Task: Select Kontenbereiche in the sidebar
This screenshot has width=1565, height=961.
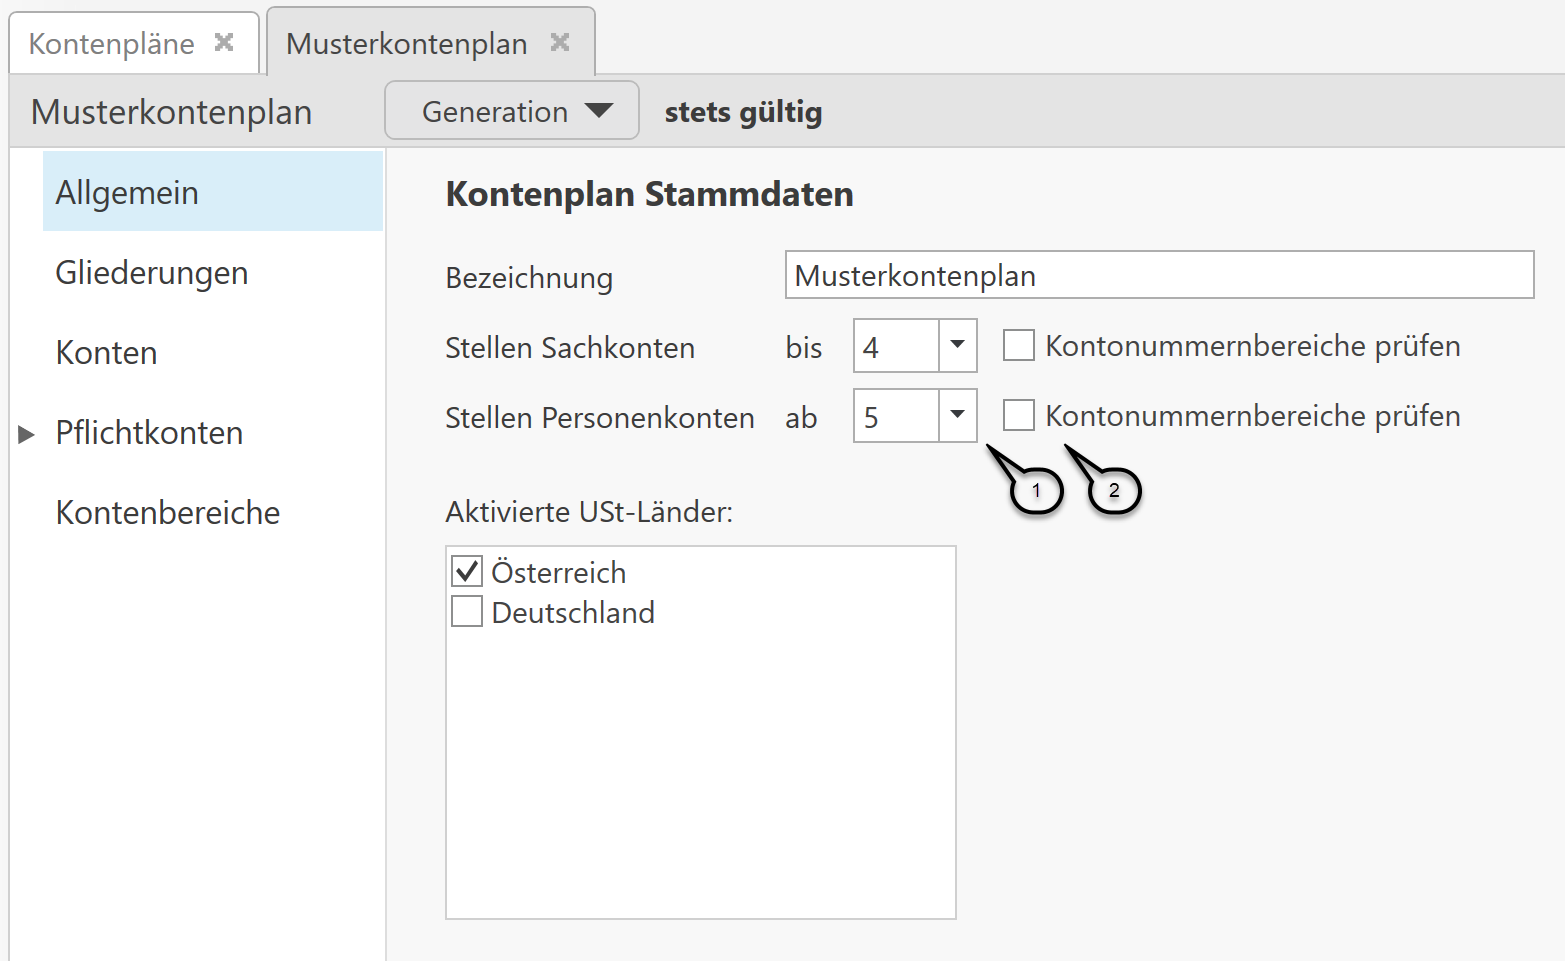Action: [167, 512]
